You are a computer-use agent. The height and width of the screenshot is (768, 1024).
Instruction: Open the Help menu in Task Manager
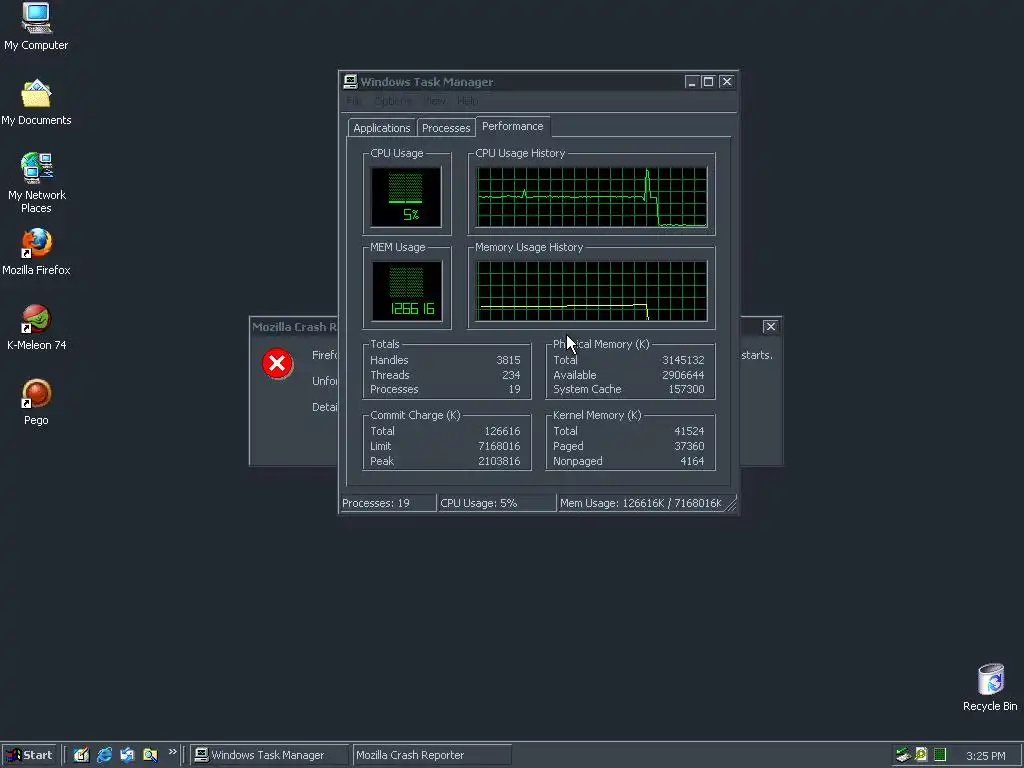click(x=467, y=101)
